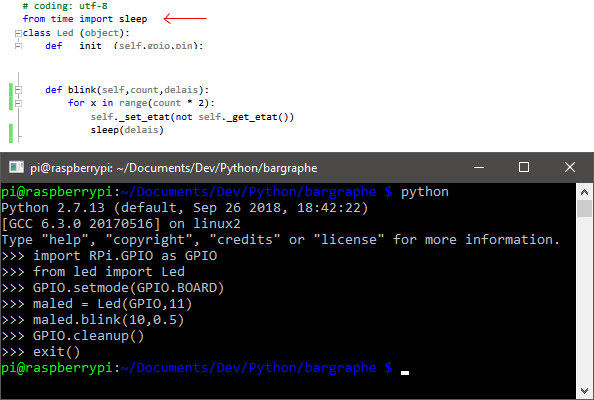The width and height of the screenshot is (594, 400).
Task: Click the terminal scrollbar down arrow
Action: click(x=585, y=391)
